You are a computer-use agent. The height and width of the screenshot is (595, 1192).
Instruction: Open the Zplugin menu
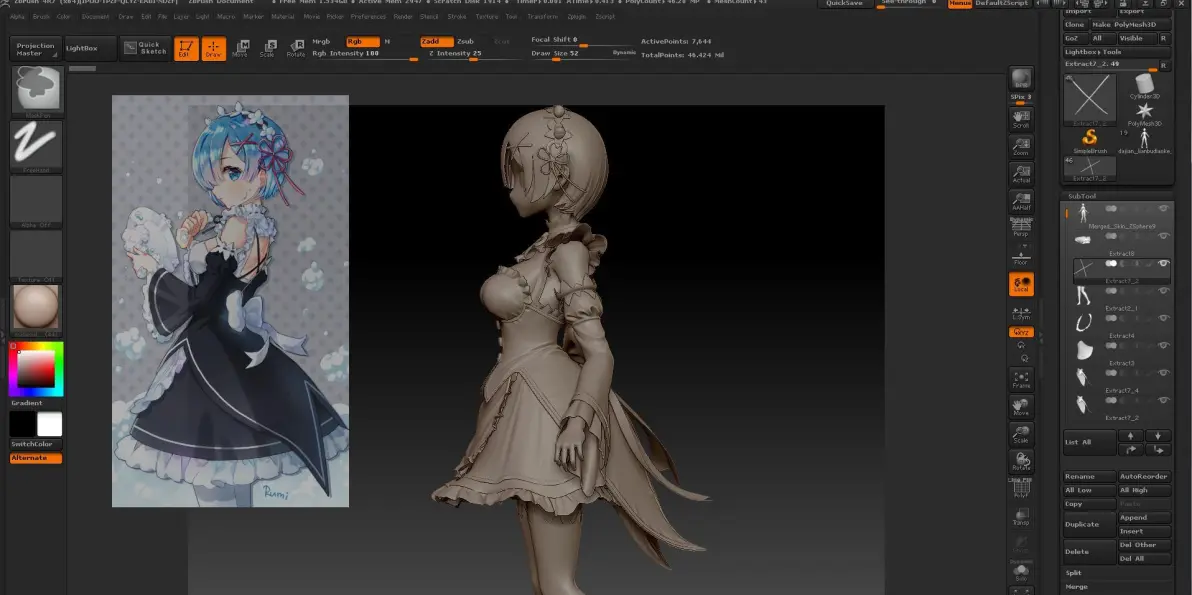[x=576, y=17]
